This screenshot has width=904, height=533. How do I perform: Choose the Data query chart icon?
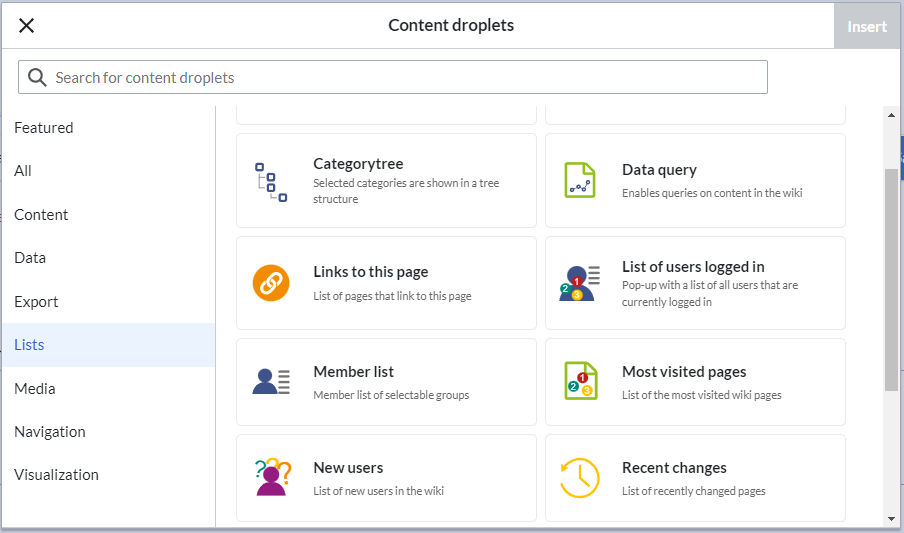[x=579, y=180]
